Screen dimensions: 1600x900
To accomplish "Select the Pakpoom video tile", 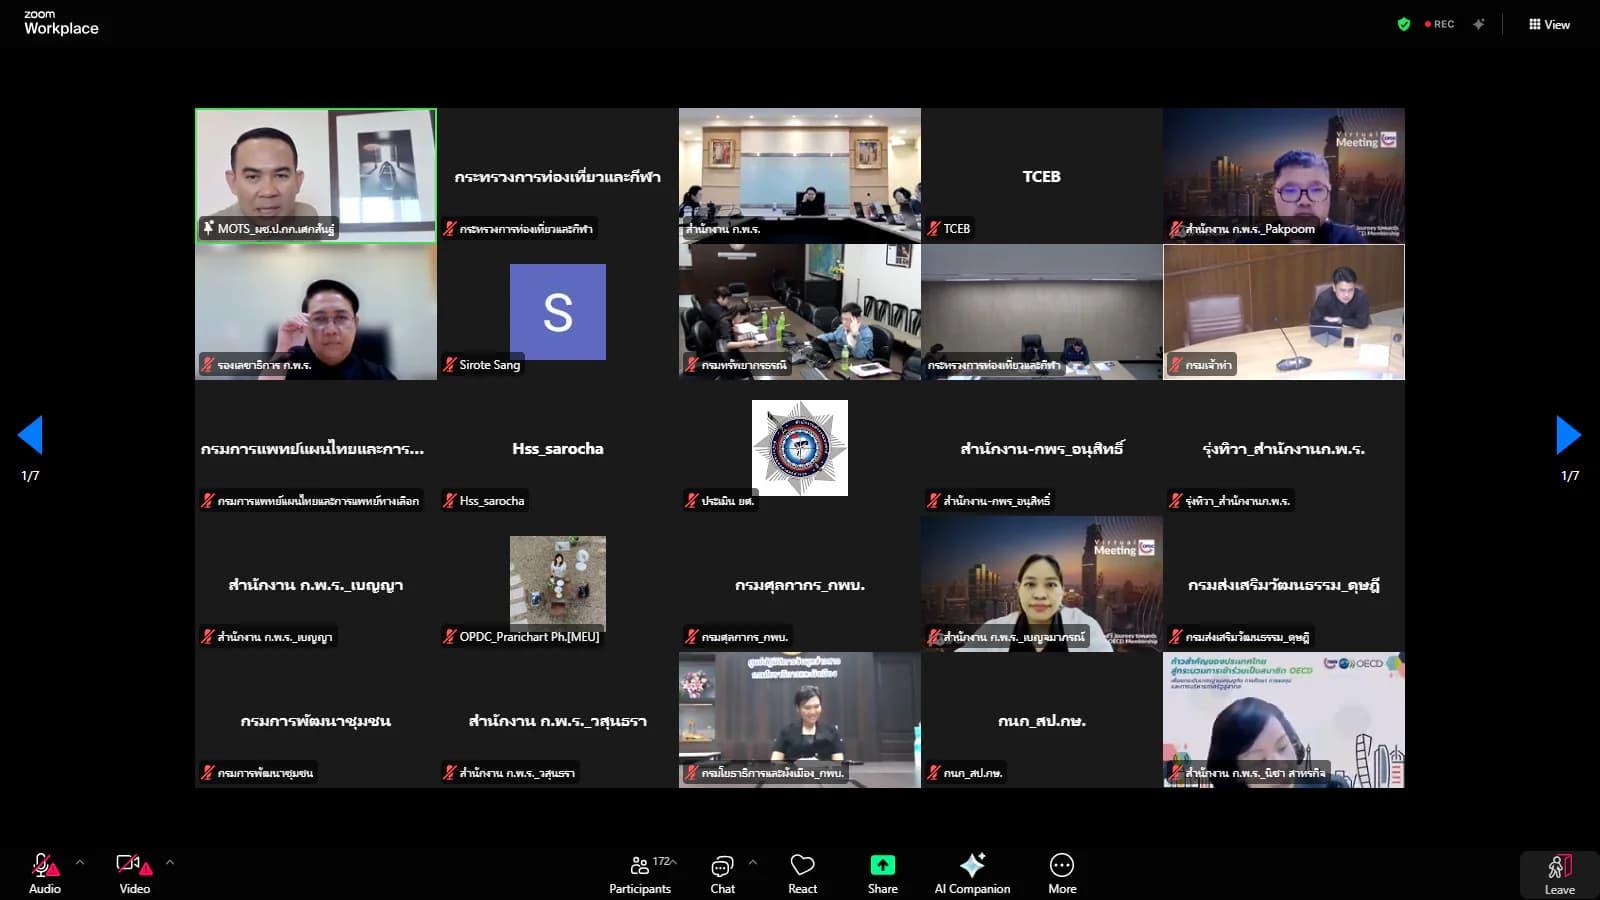I will click(1284, 175).
